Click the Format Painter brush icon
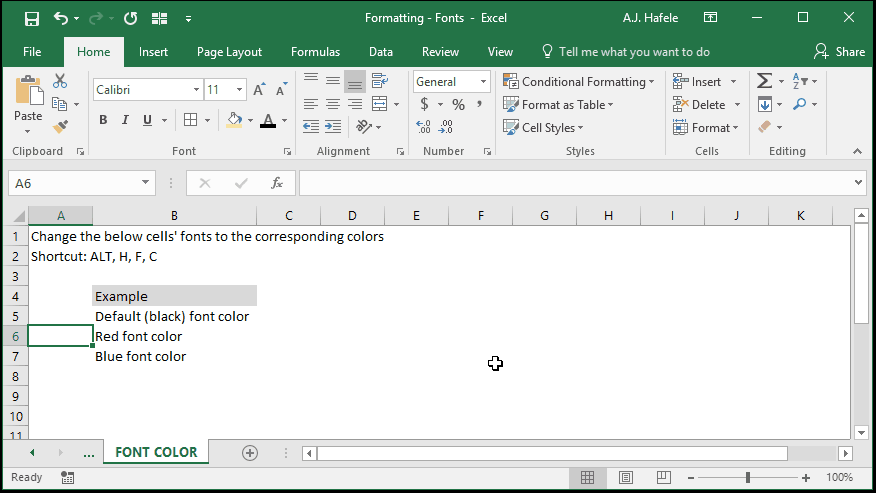The image size is (876, 493). coord(60,127)
